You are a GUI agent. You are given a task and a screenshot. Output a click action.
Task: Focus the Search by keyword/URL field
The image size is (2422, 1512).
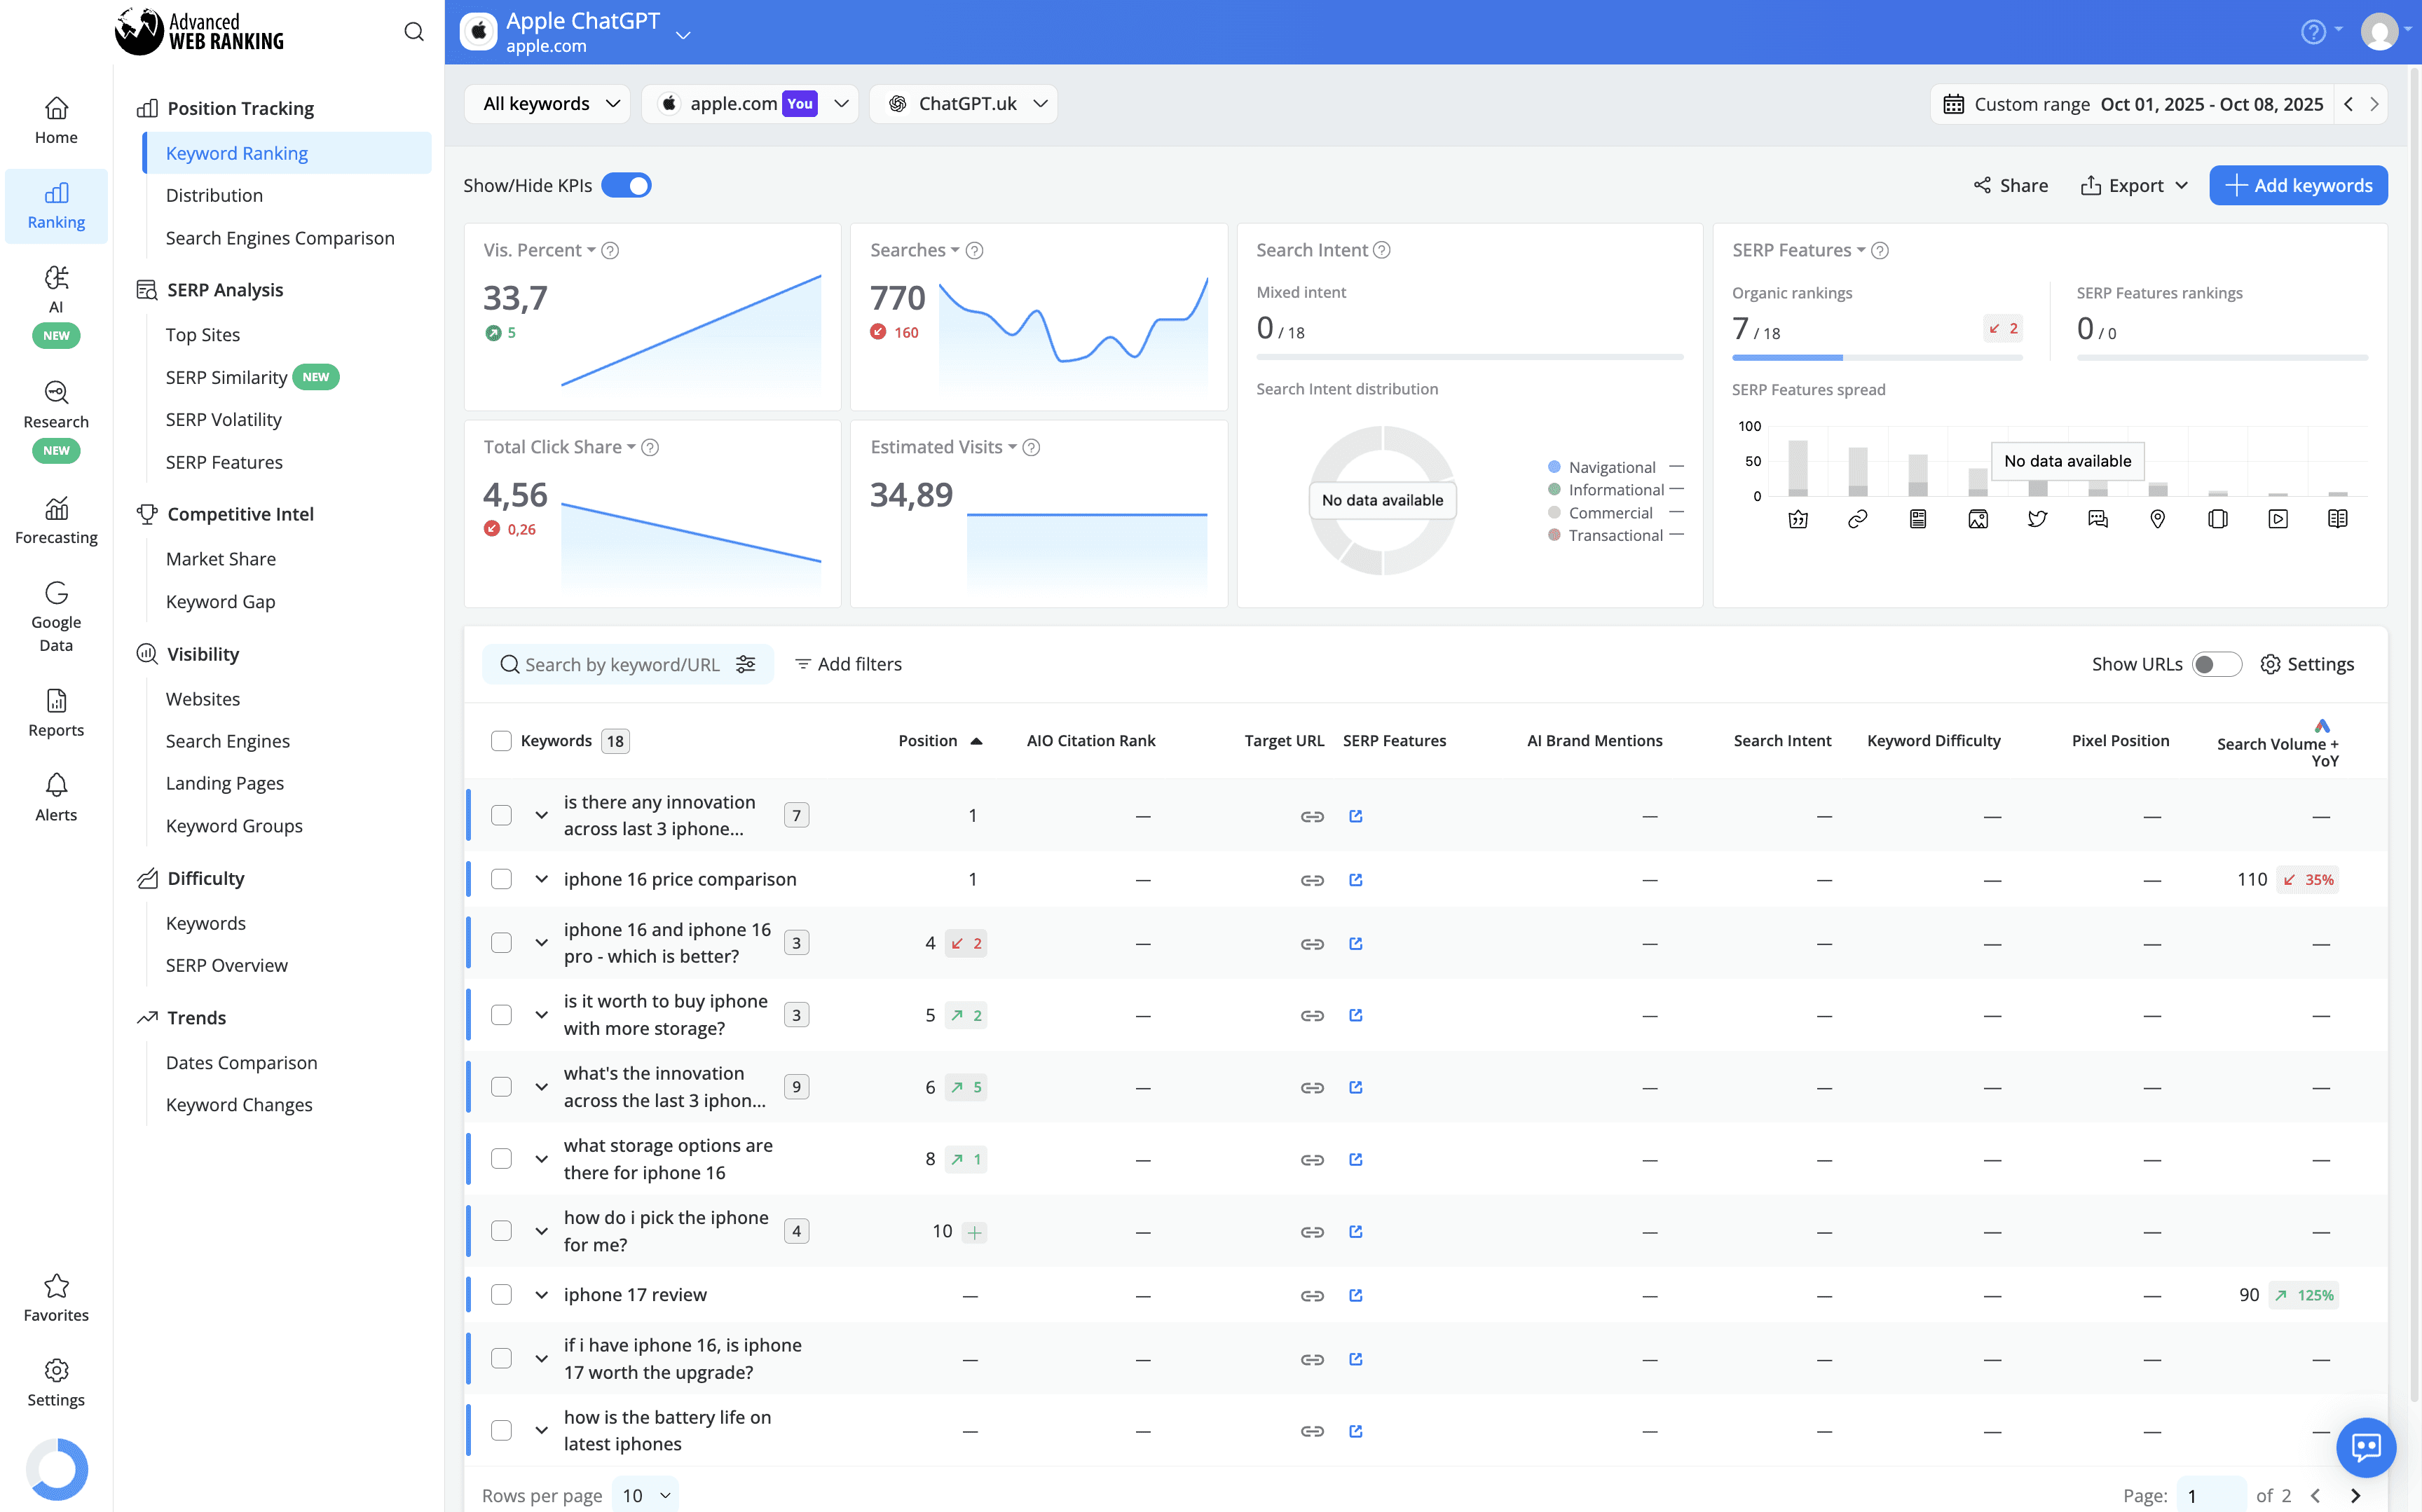pyautogui.click(x=627, y=664)
